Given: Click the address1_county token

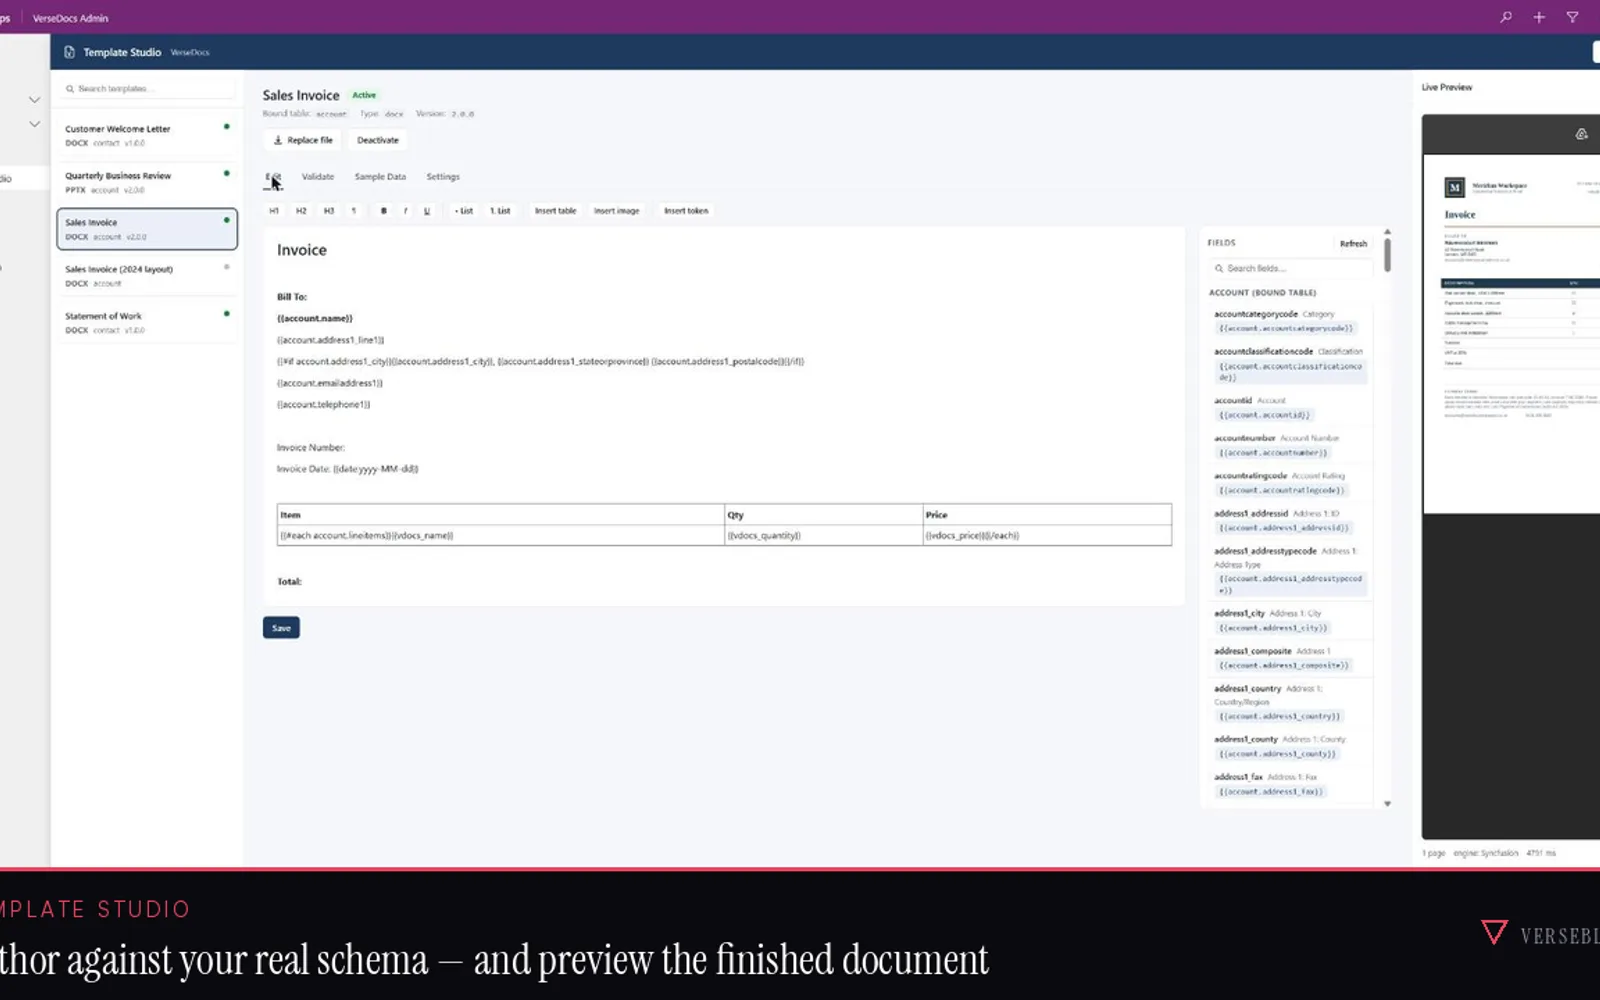Looking at the screenshot, I should [1277, 754].
